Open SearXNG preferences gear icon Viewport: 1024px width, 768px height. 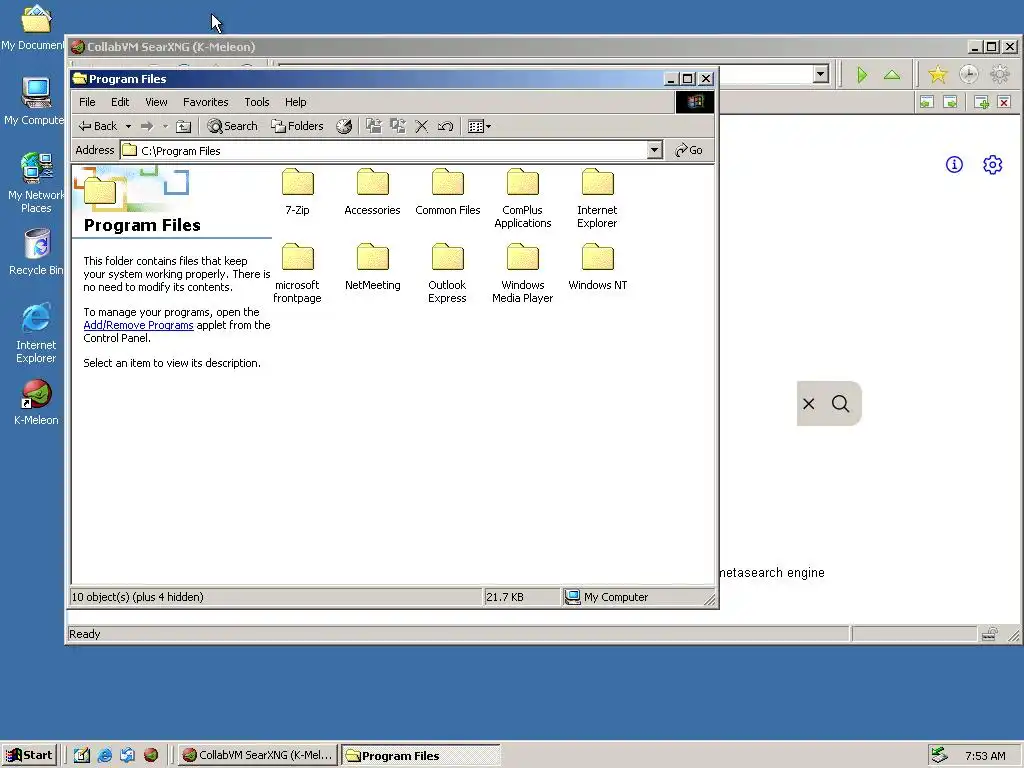pos(992,165)
